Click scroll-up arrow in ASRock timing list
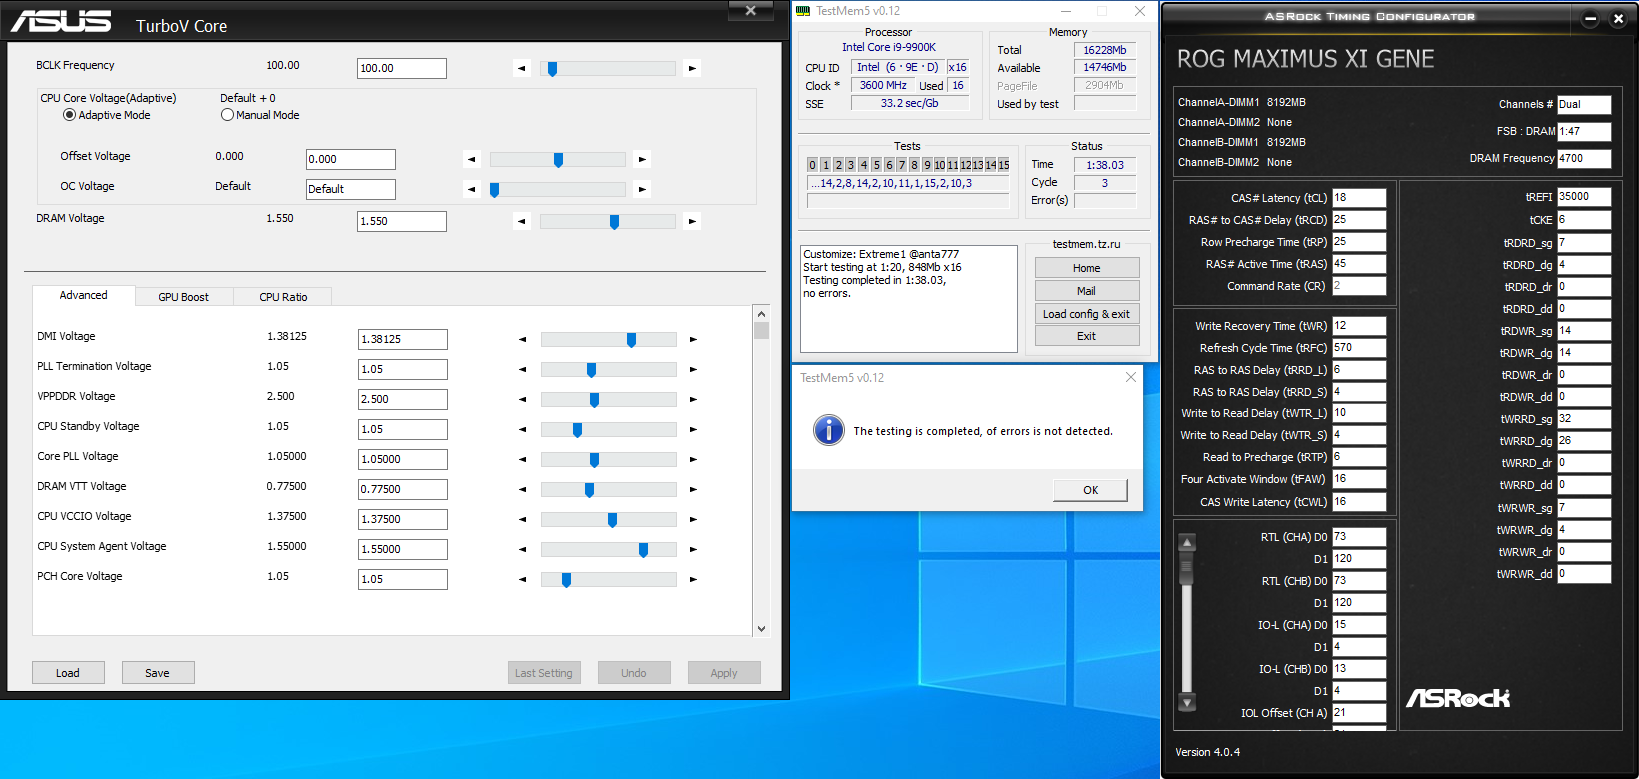Viewport: 1639px width, 779px height. click(x=1187, y=543)
